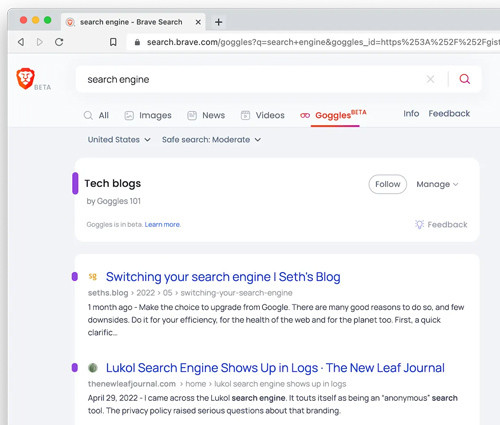Open the top Feedback link
500x425 pixels.
(449, 114)
